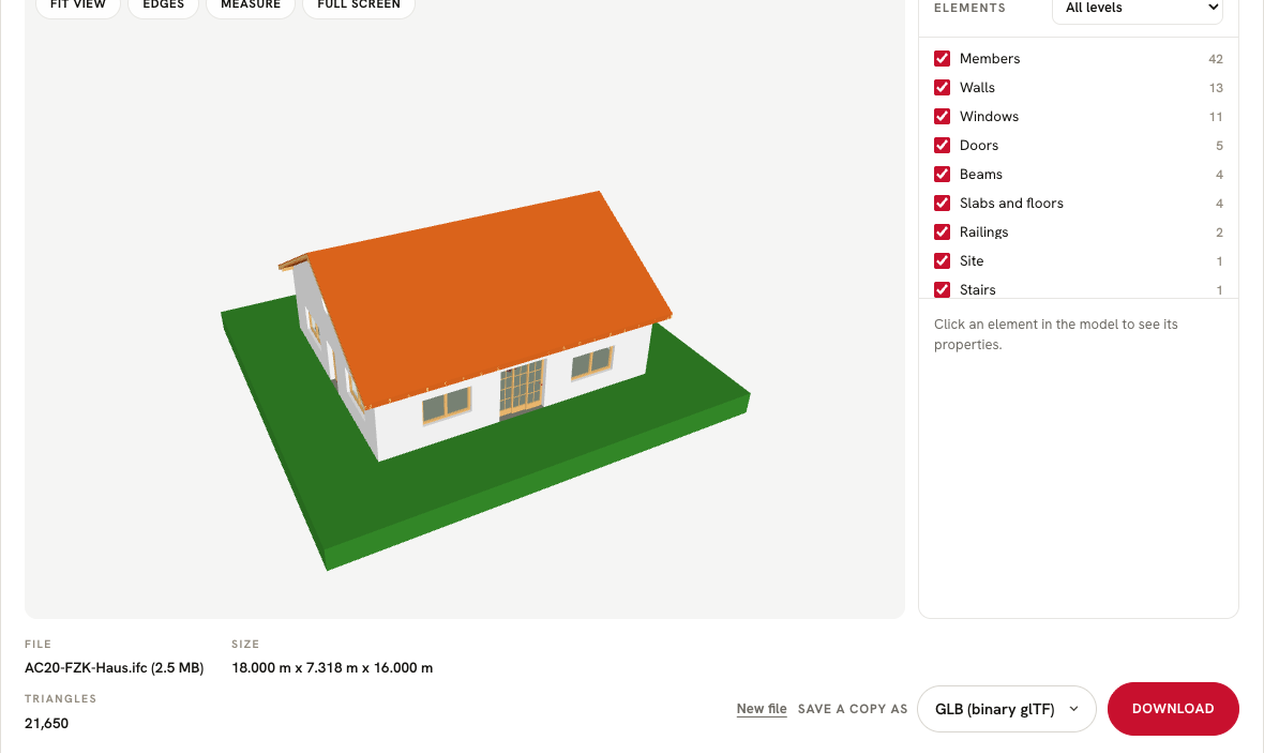Viewport: 1264px width, 753px height.
Task: Toggle the EDGES display button
Action: coord(163,5)
